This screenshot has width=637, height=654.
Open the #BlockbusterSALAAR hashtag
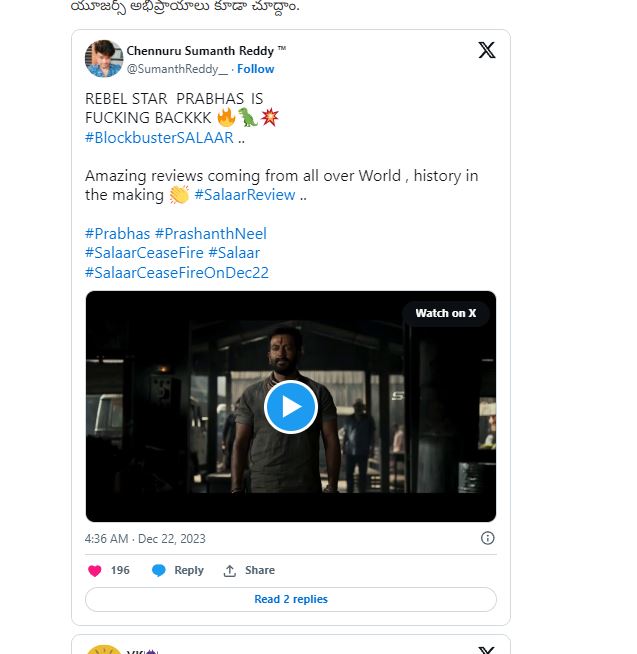[159, 137]
